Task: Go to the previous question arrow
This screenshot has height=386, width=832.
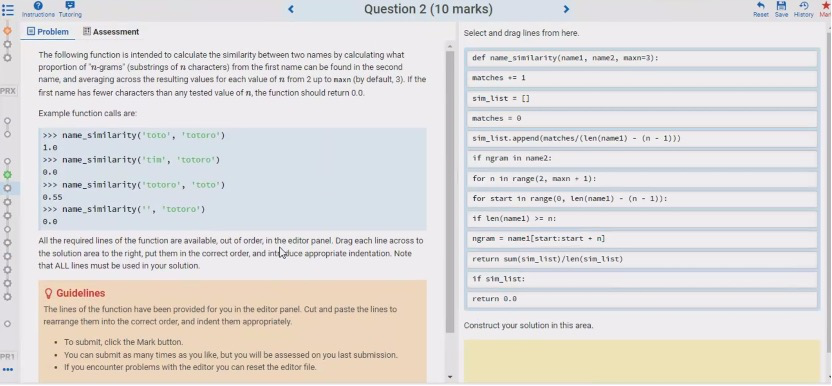Action: [291, 9]
